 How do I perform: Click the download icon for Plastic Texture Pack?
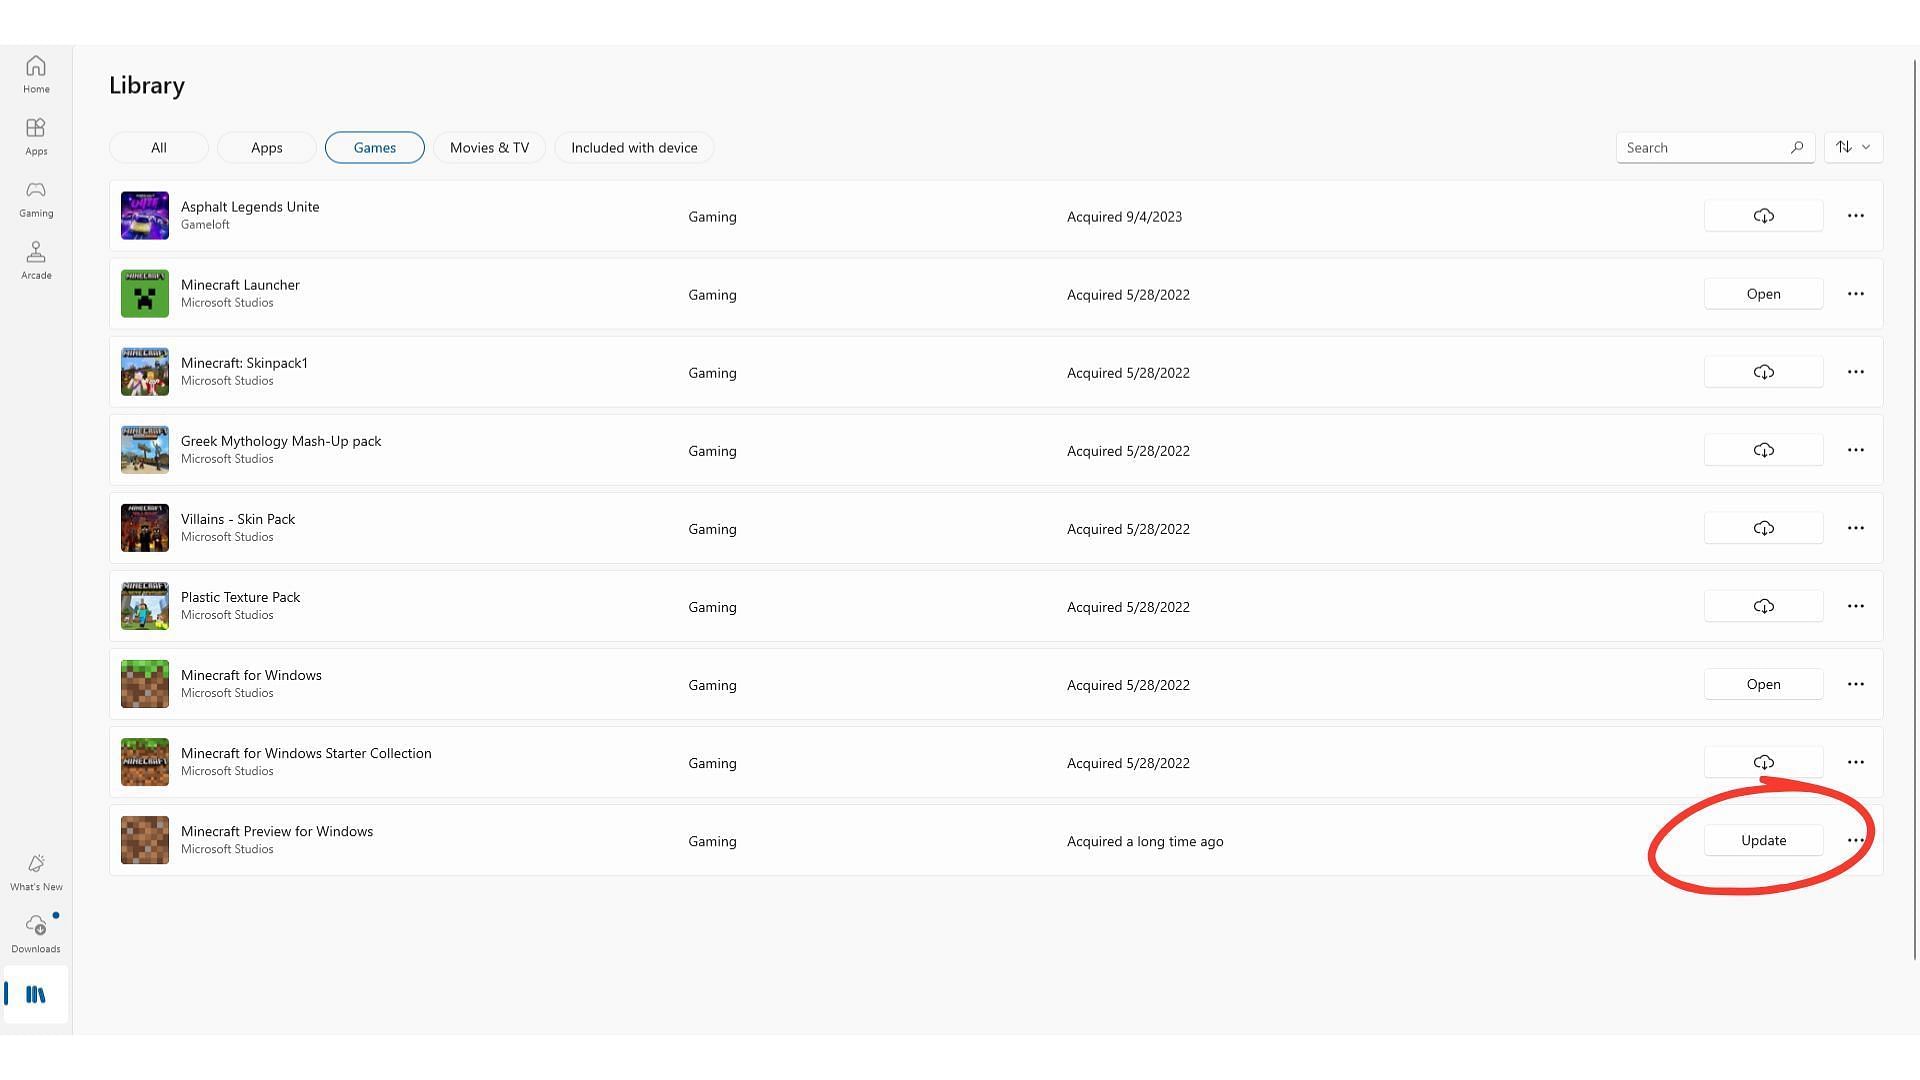(x=1763, y=605)
